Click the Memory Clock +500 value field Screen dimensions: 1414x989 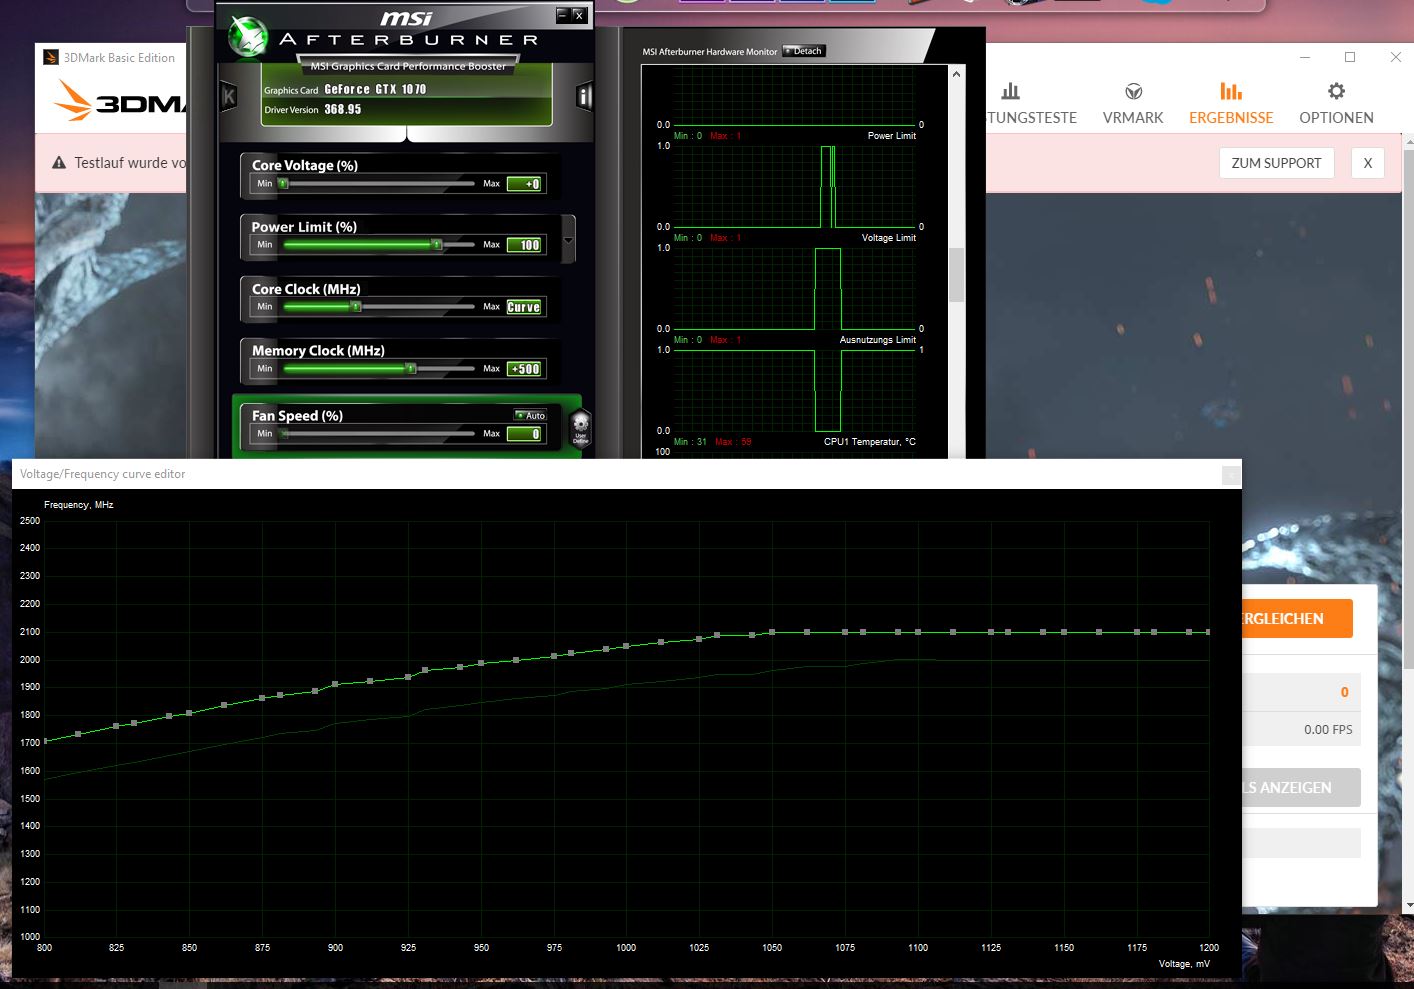(526, 369)
